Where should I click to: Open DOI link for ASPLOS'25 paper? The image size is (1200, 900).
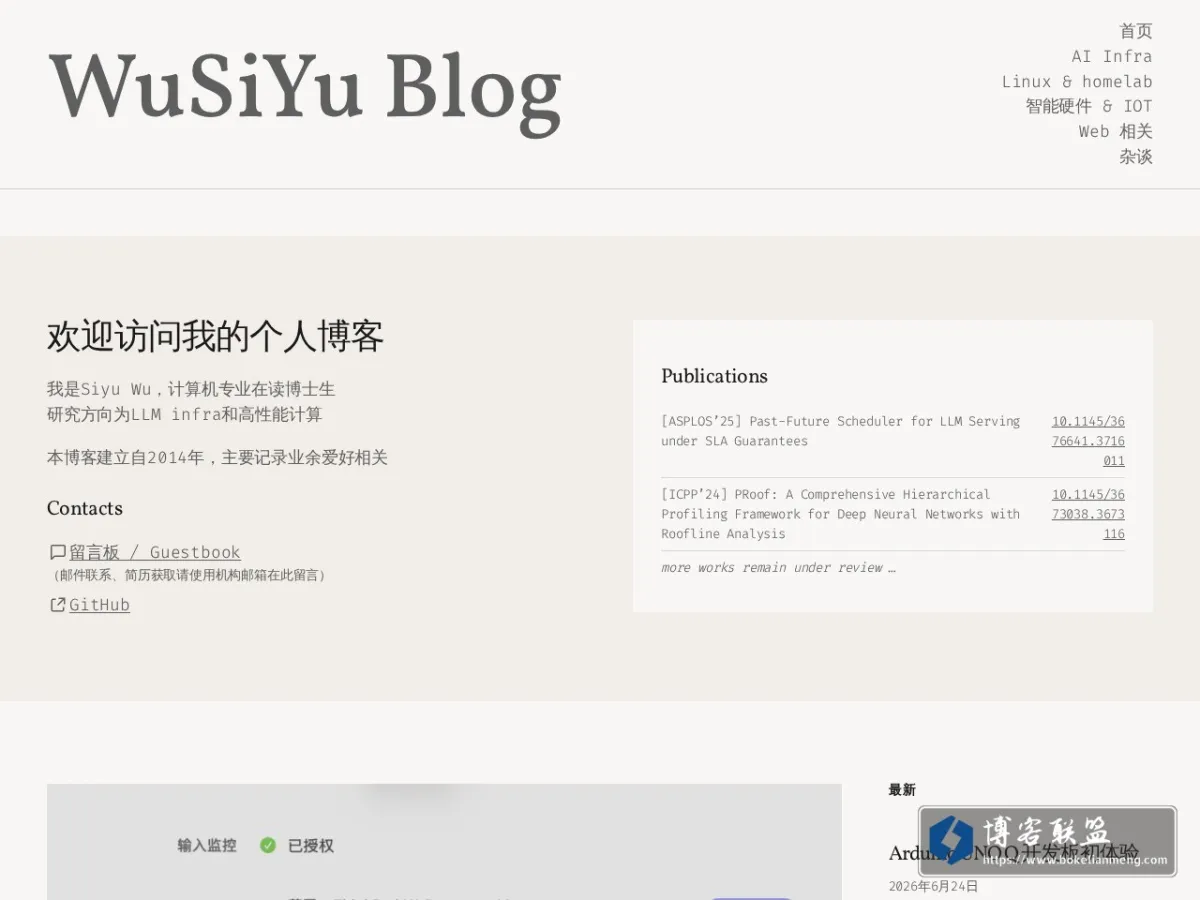[1088, 441]
